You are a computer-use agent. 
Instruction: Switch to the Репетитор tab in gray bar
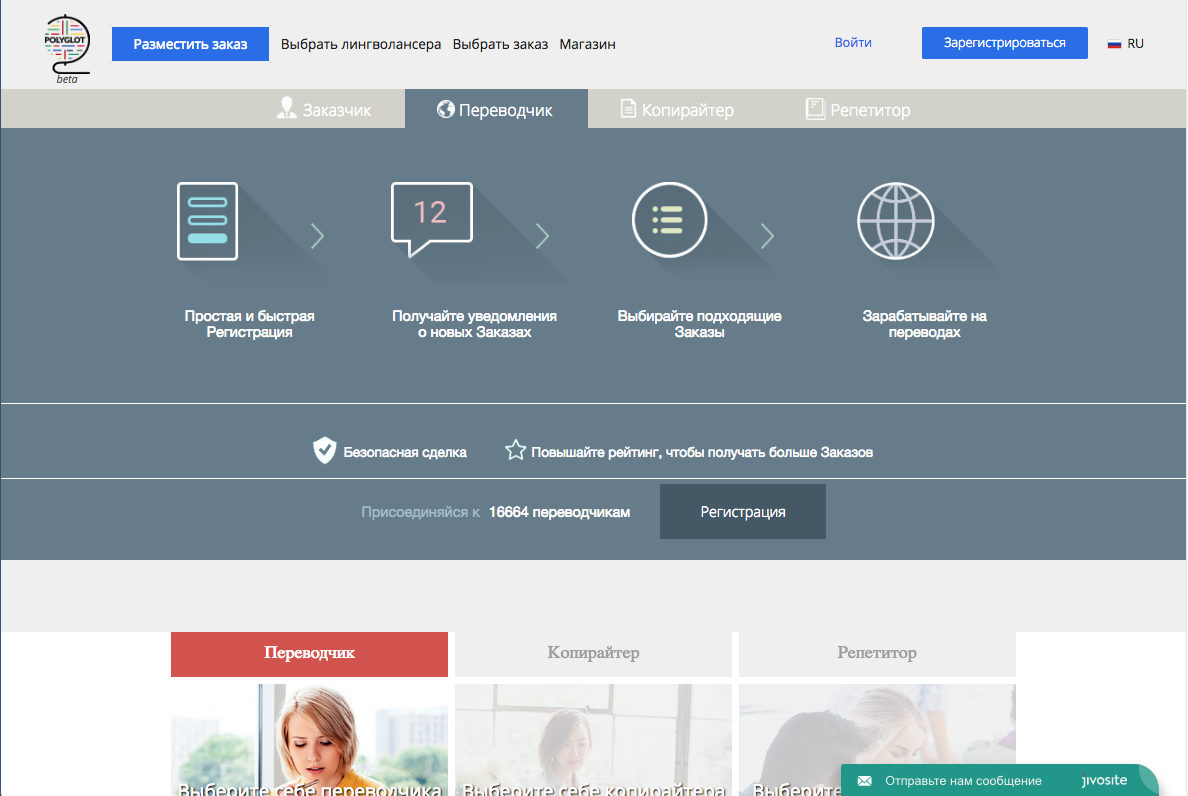tap(858, 109)
